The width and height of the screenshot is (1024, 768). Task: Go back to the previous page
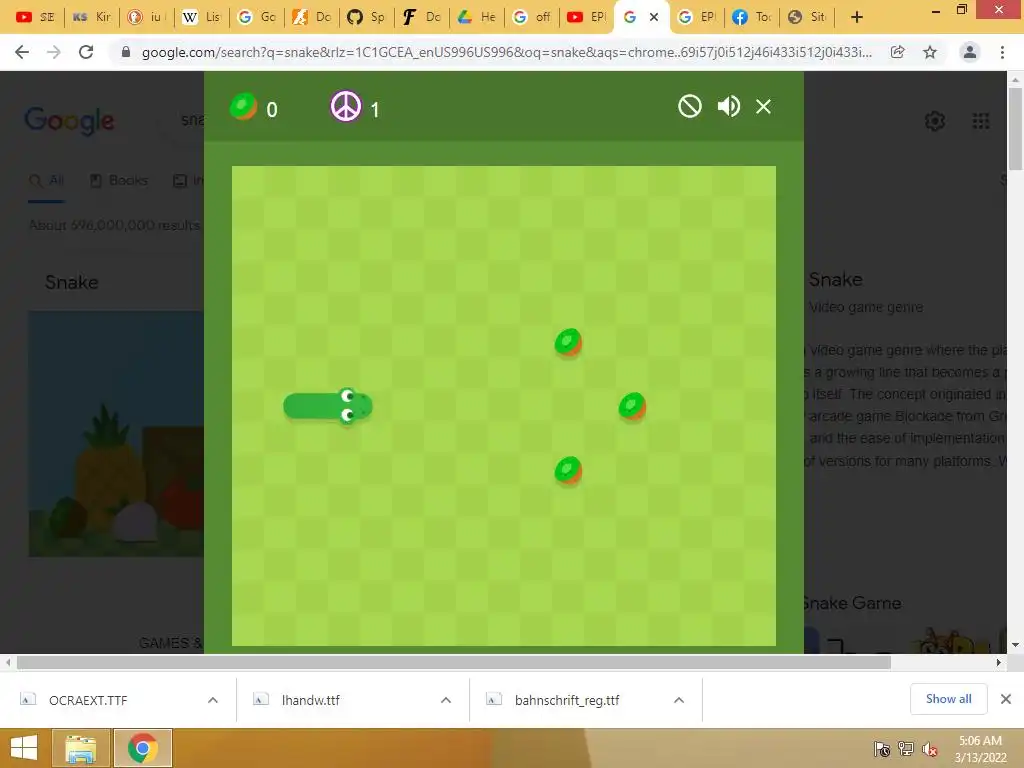[x=22, y=52]
